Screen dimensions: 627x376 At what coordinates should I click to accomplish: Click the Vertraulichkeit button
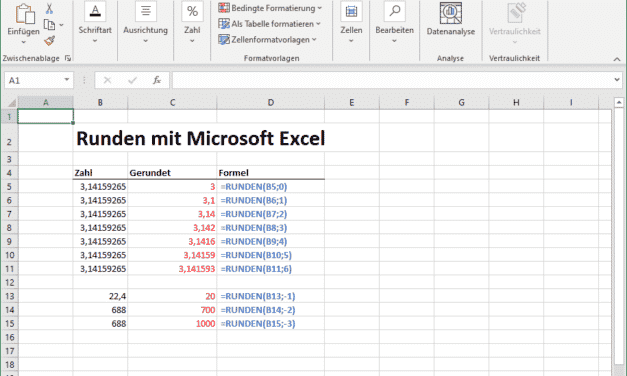(515, 23)
